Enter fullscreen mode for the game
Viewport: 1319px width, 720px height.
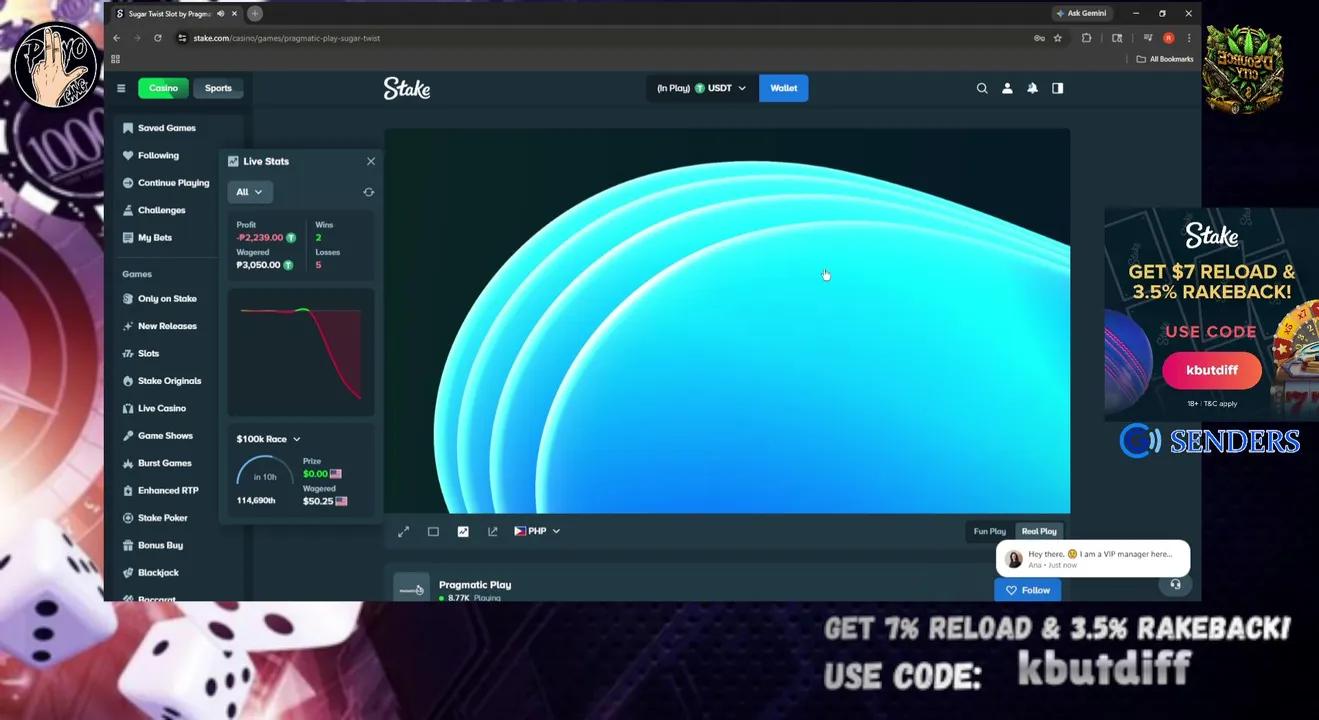click(x=403, y=531)
